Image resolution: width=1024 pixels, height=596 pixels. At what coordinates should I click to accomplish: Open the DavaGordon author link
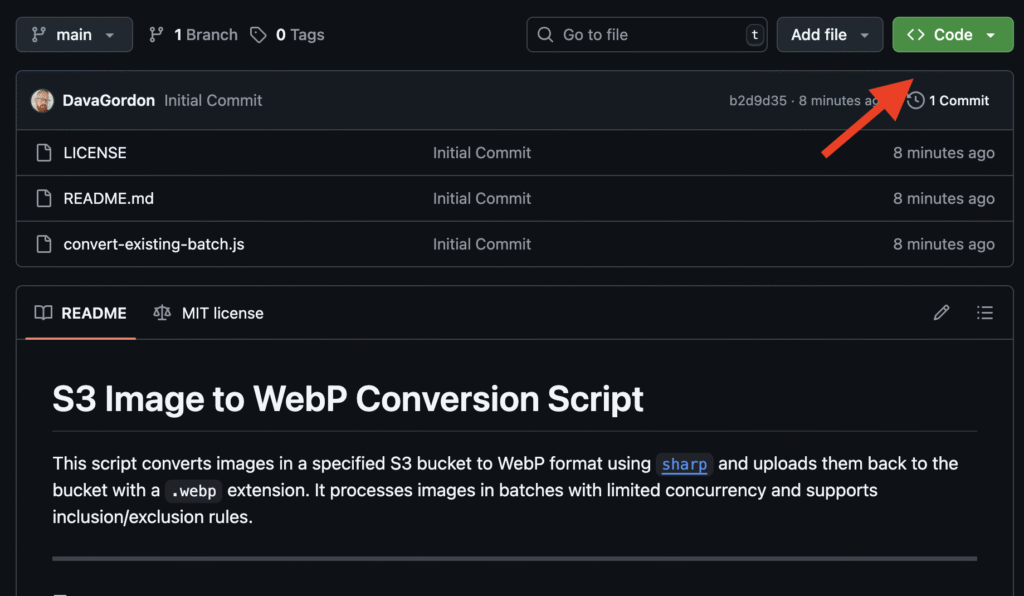coord(108,101)
